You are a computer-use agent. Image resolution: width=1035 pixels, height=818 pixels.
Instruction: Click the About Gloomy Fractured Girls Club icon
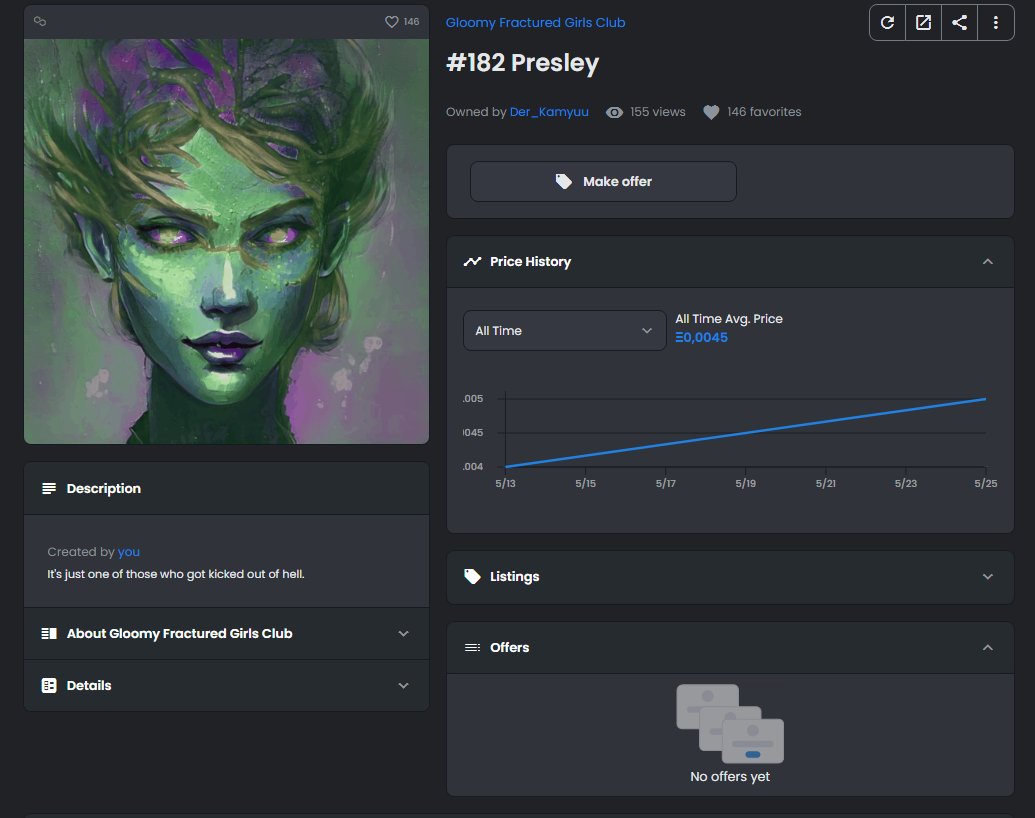click(x=49, y=634)
